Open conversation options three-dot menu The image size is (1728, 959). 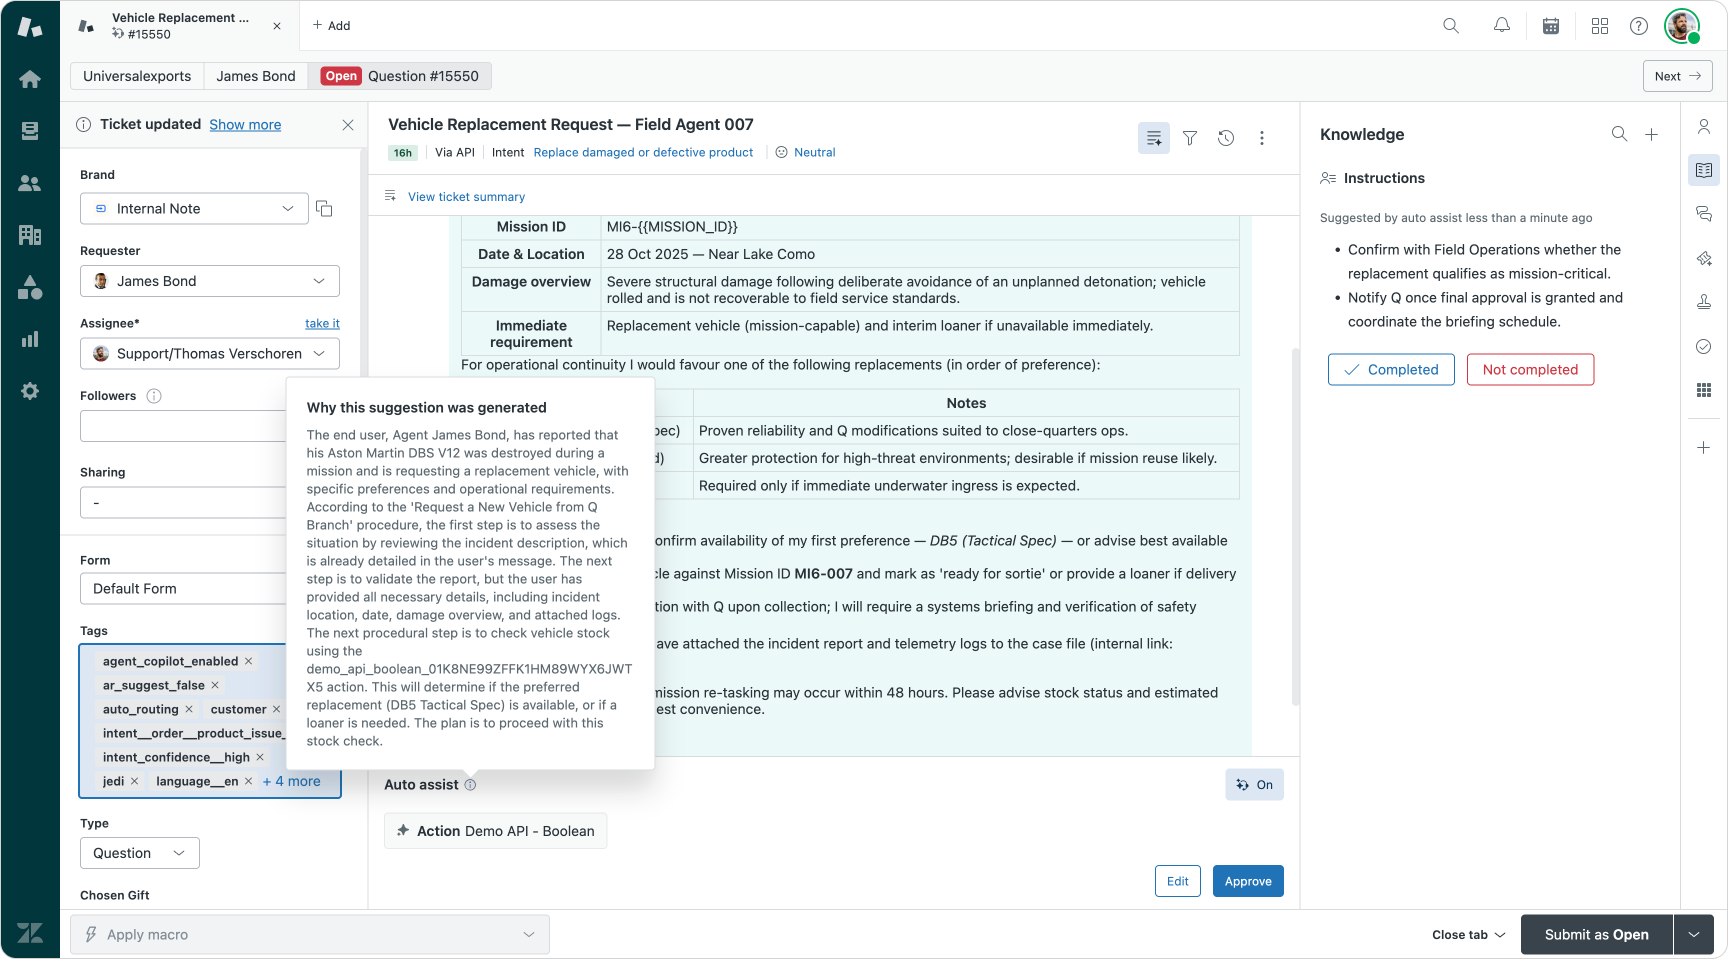[x=1262, y=138]
